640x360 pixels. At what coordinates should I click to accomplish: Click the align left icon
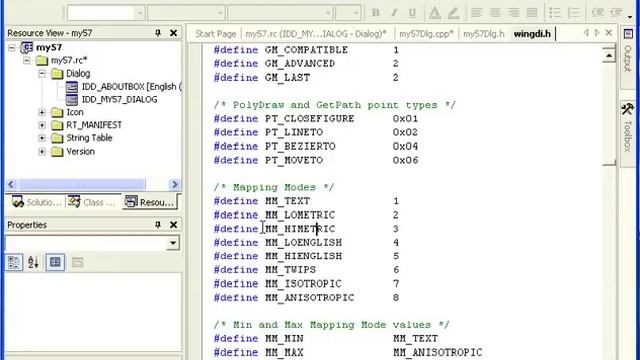point(476,13)
